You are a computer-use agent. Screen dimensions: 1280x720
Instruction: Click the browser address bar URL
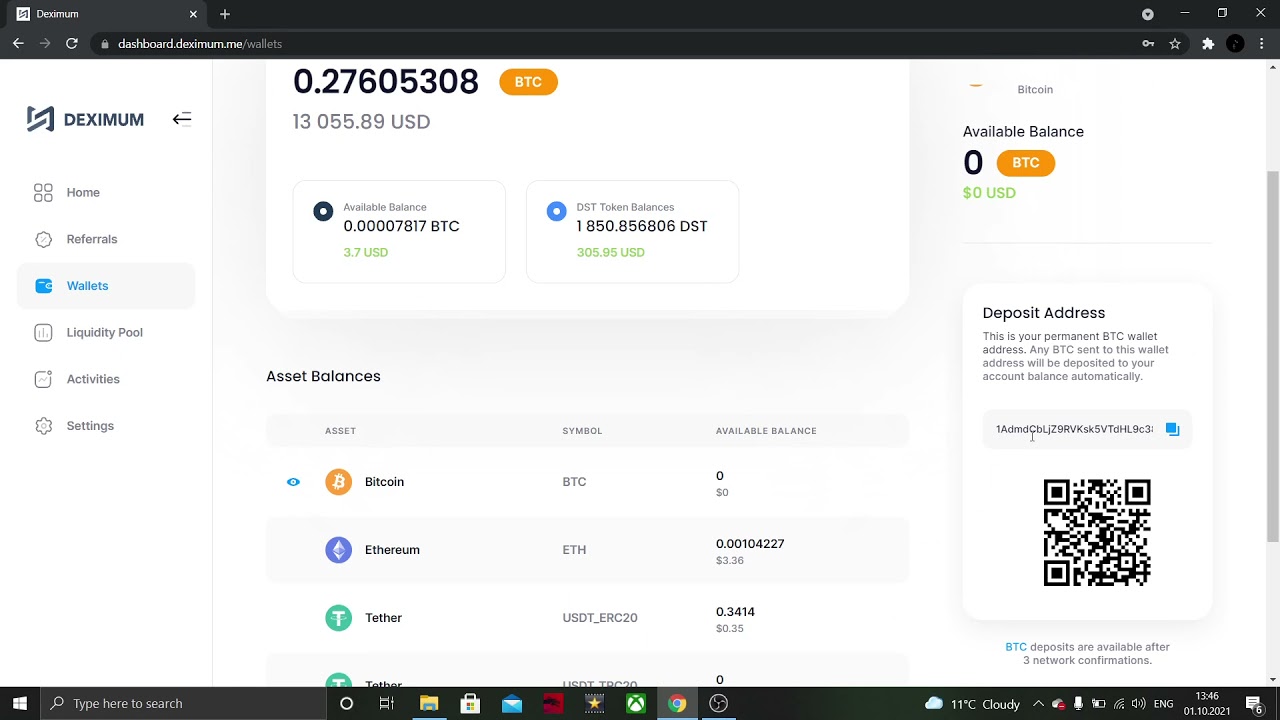pyautogui.click(x=200, y=44)
